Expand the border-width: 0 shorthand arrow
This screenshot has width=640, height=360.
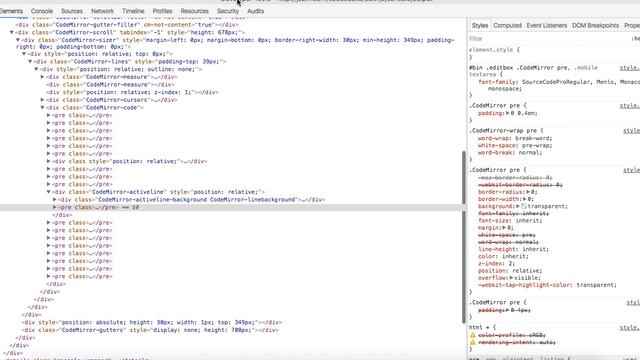point(524,199)
